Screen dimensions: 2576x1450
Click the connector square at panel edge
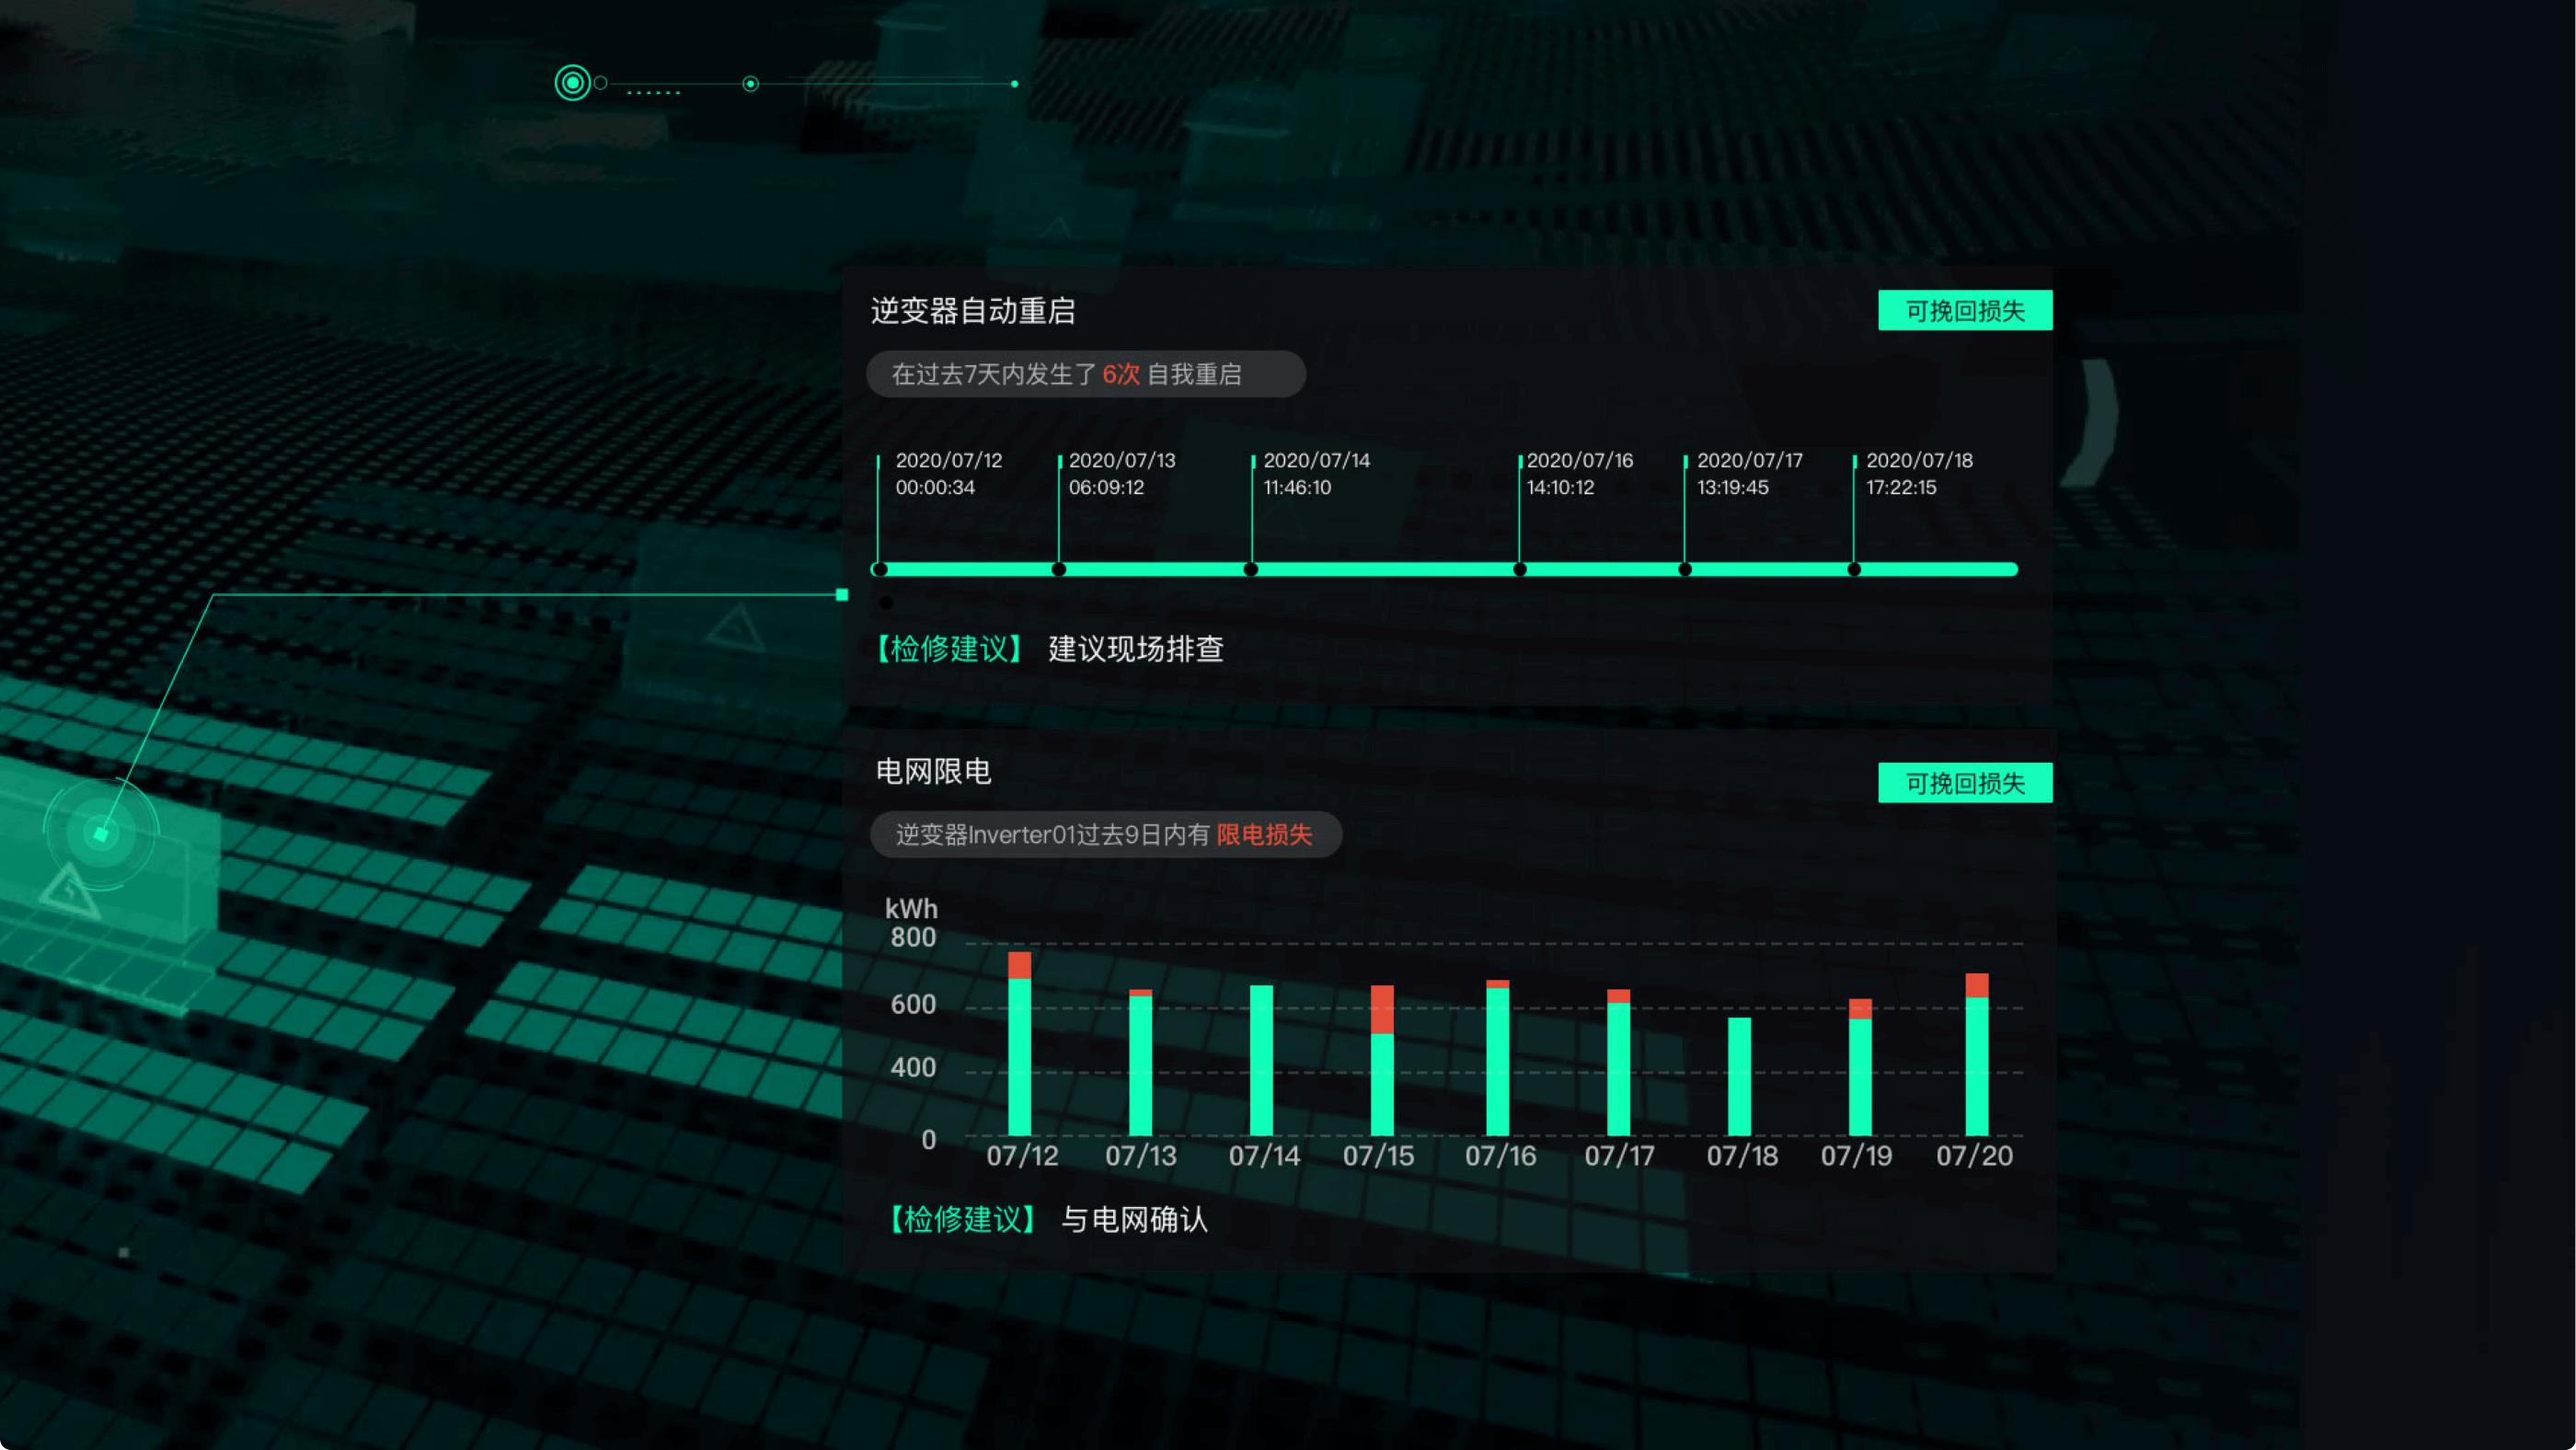[842, 595]
